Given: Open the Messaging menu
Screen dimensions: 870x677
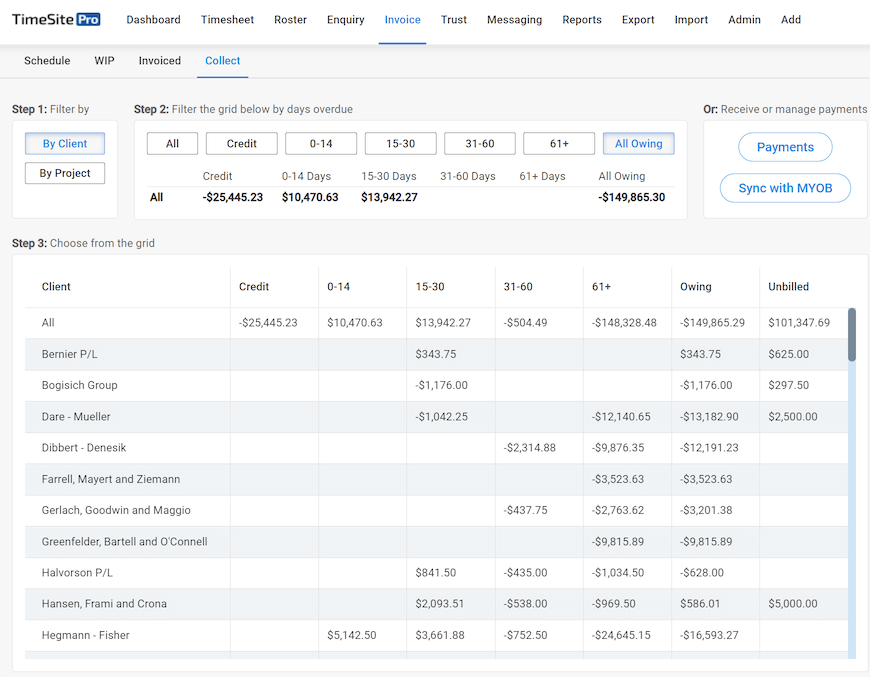Looking at the screenshot, I should point(514,20).
